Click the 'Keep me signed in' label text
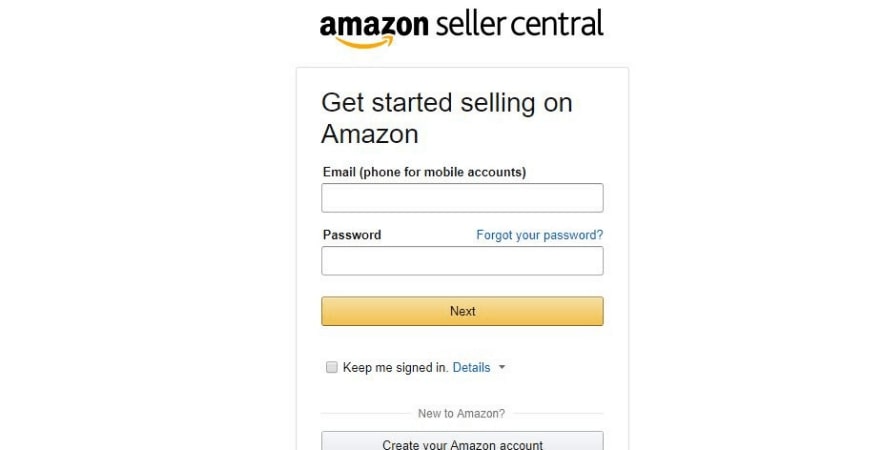Viewport: 880px width, 450px height. click(395, 367)
